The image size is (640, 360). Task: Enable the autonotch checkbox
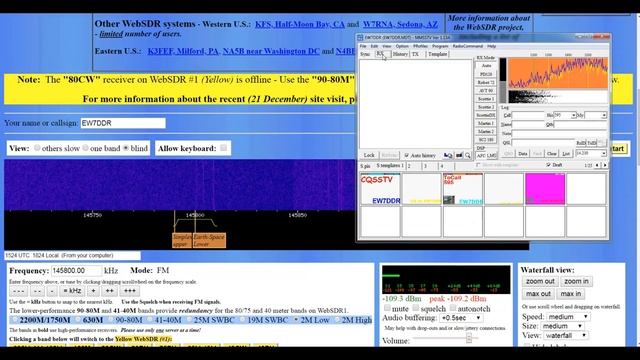pos(453,308)
